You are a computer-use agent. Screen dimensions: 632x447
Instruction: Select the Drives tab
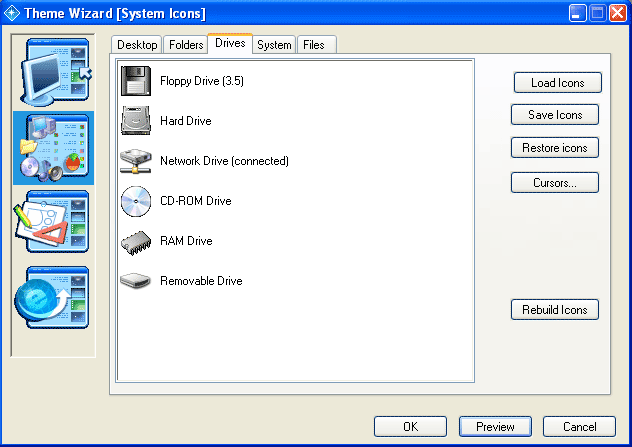click(x=230, y=43)
